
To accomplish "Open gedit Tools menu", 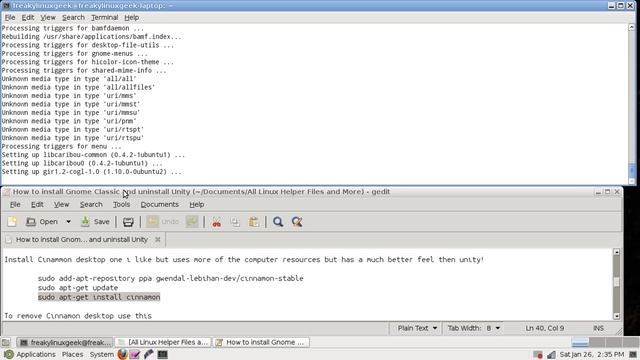I will [121, 204].
